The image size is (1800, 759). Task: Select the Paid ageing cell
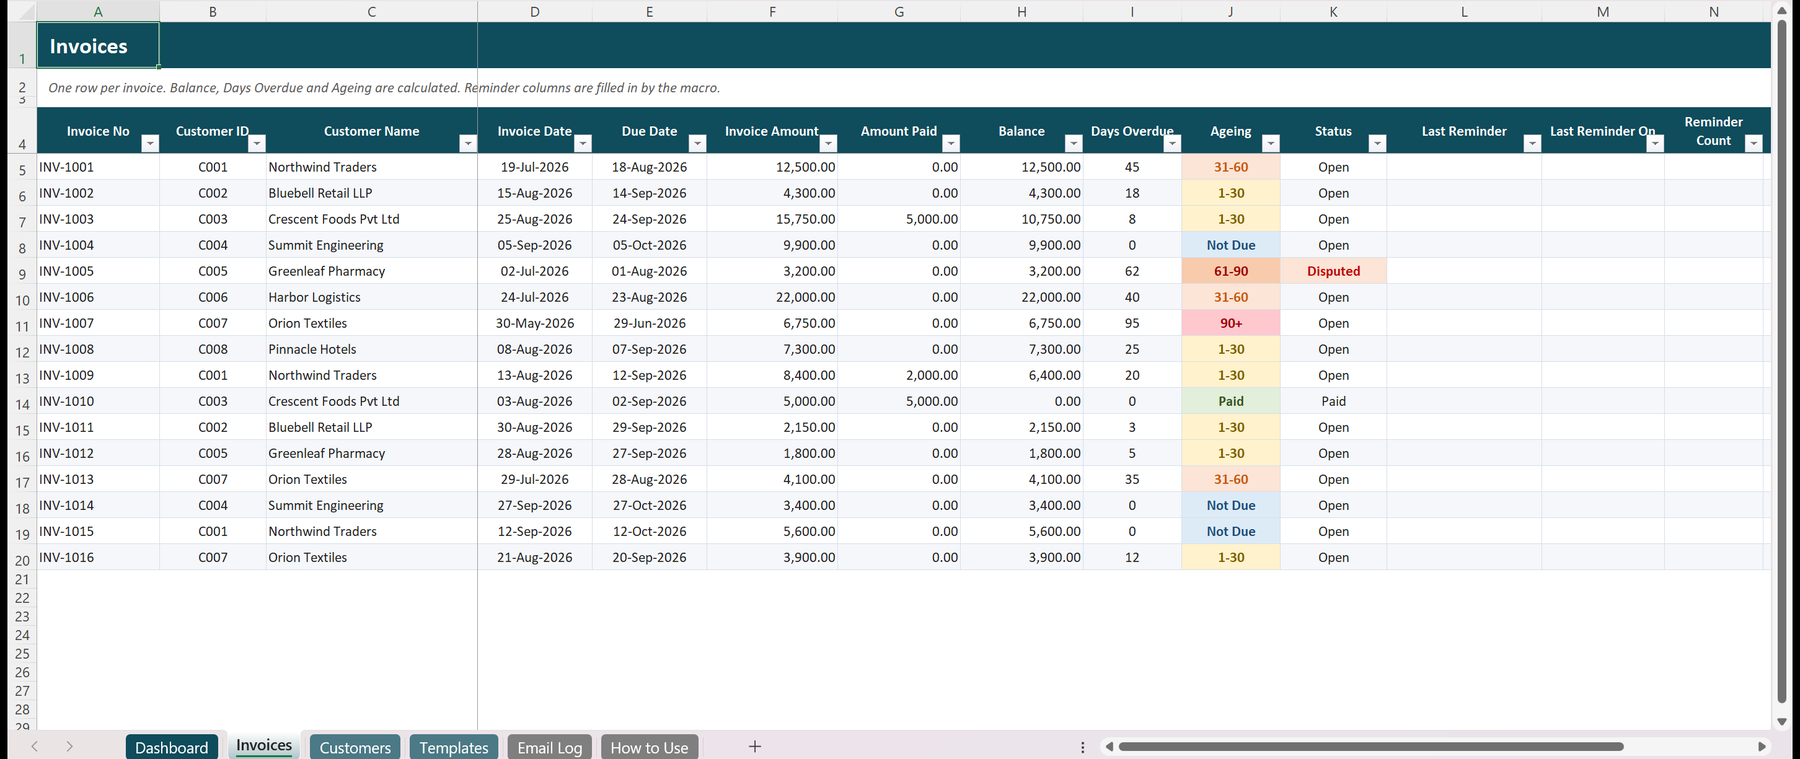[x=1231, y=401]
